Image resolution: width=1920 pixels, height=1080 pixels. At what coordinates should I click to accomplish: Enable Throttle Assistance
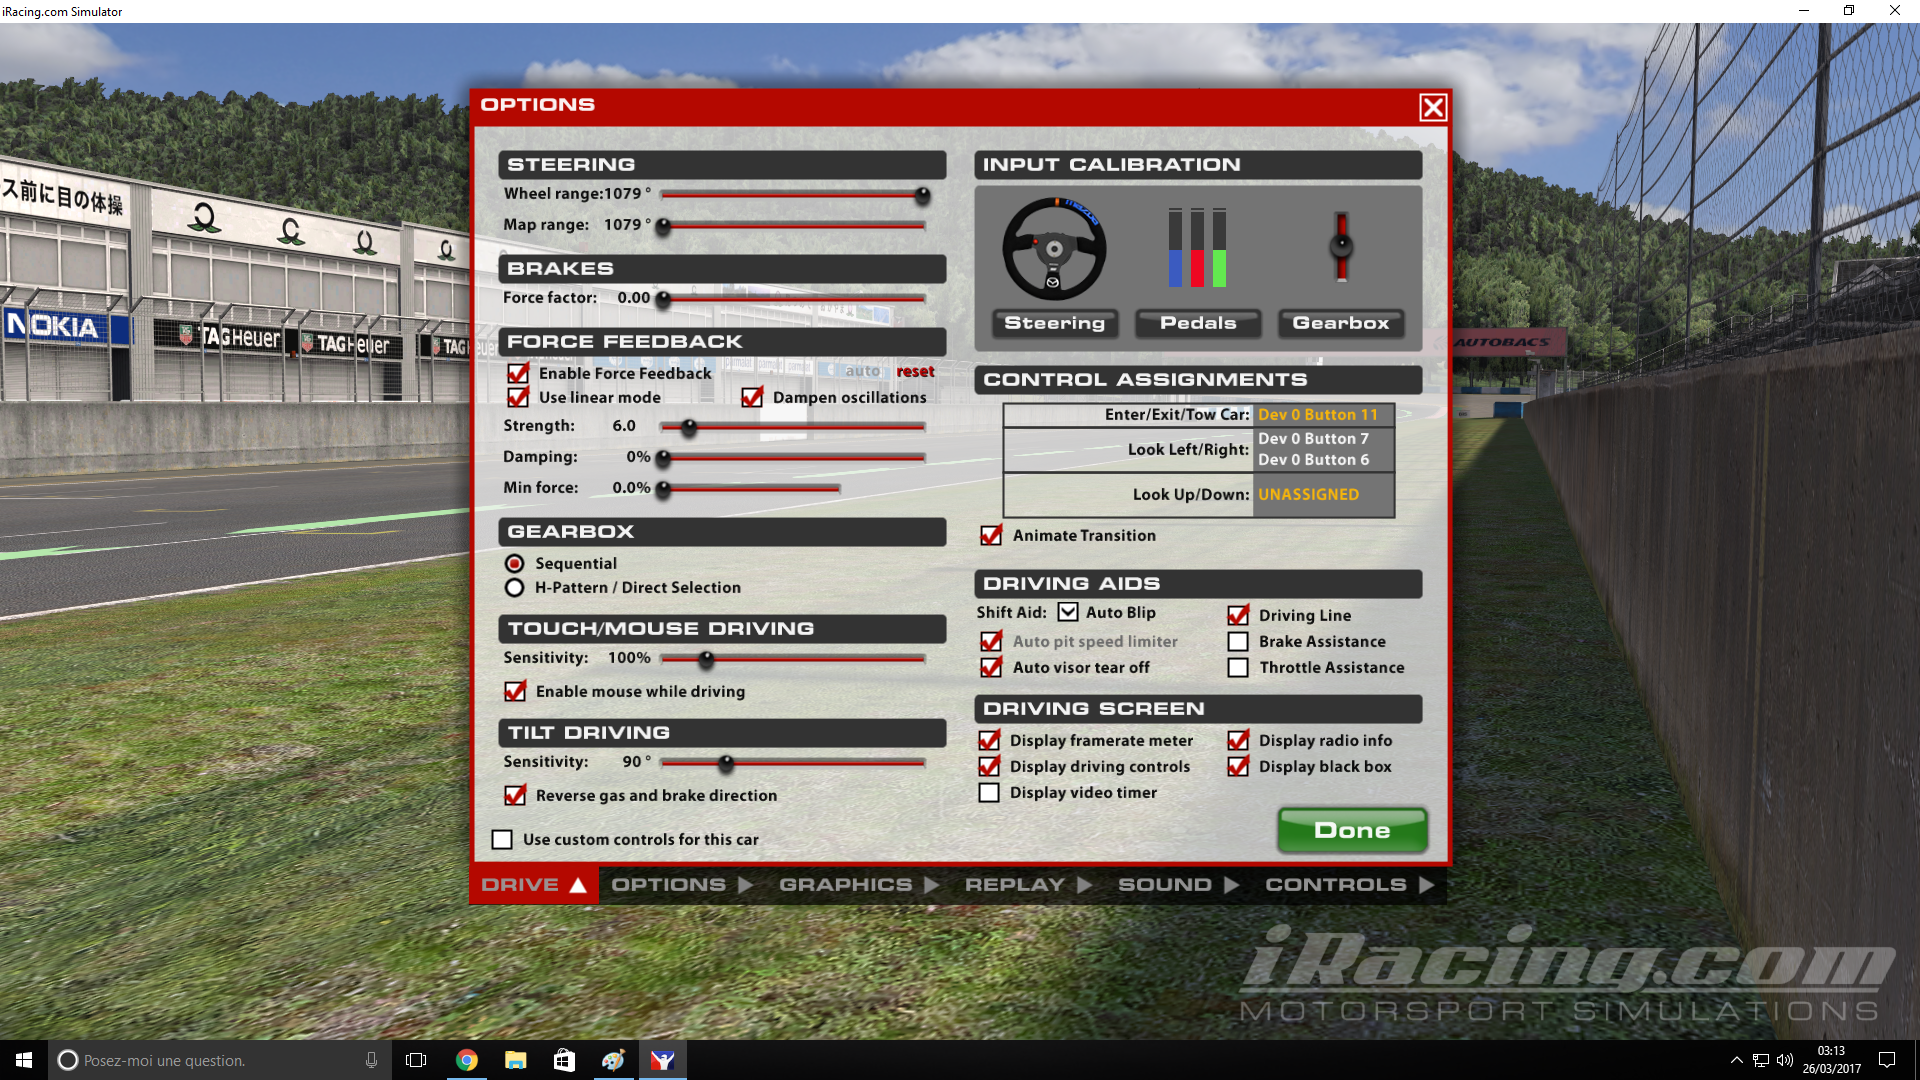[1238, 667]
